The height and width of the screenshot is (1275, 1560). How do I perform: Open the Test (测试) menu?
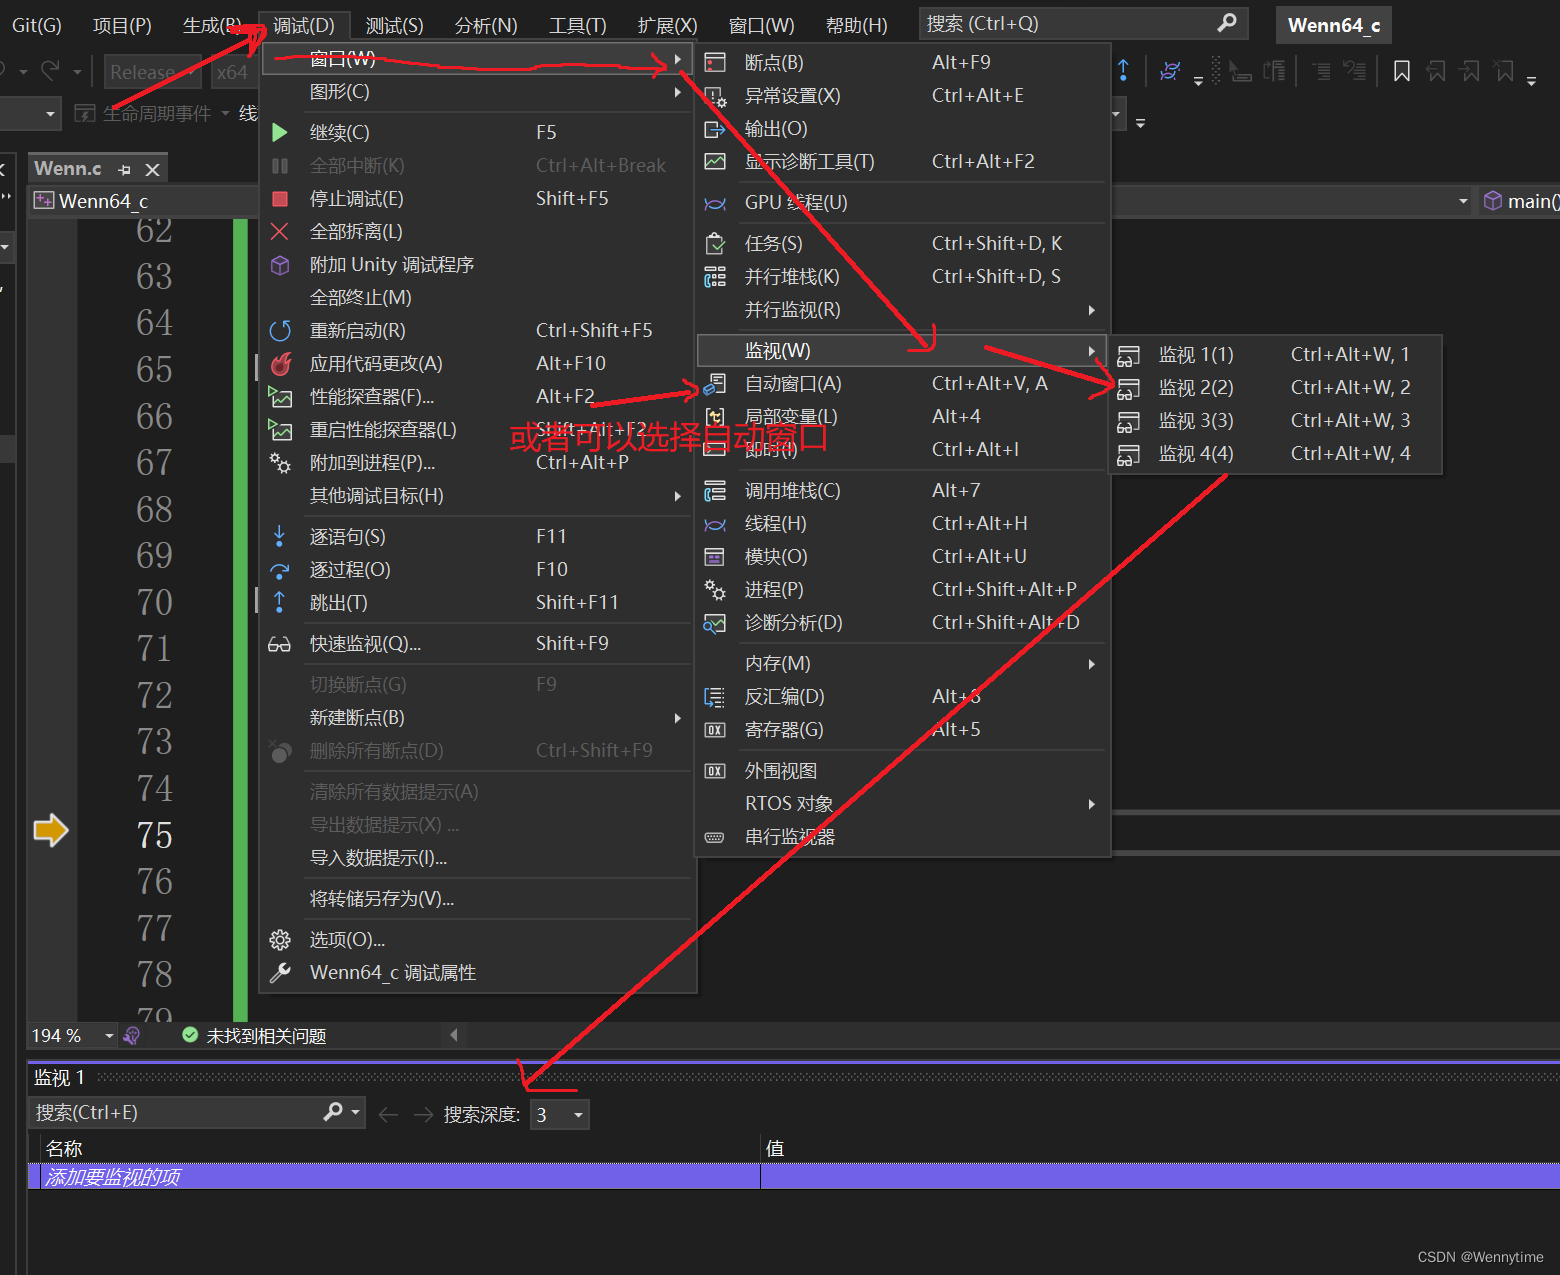click(394, 25)
